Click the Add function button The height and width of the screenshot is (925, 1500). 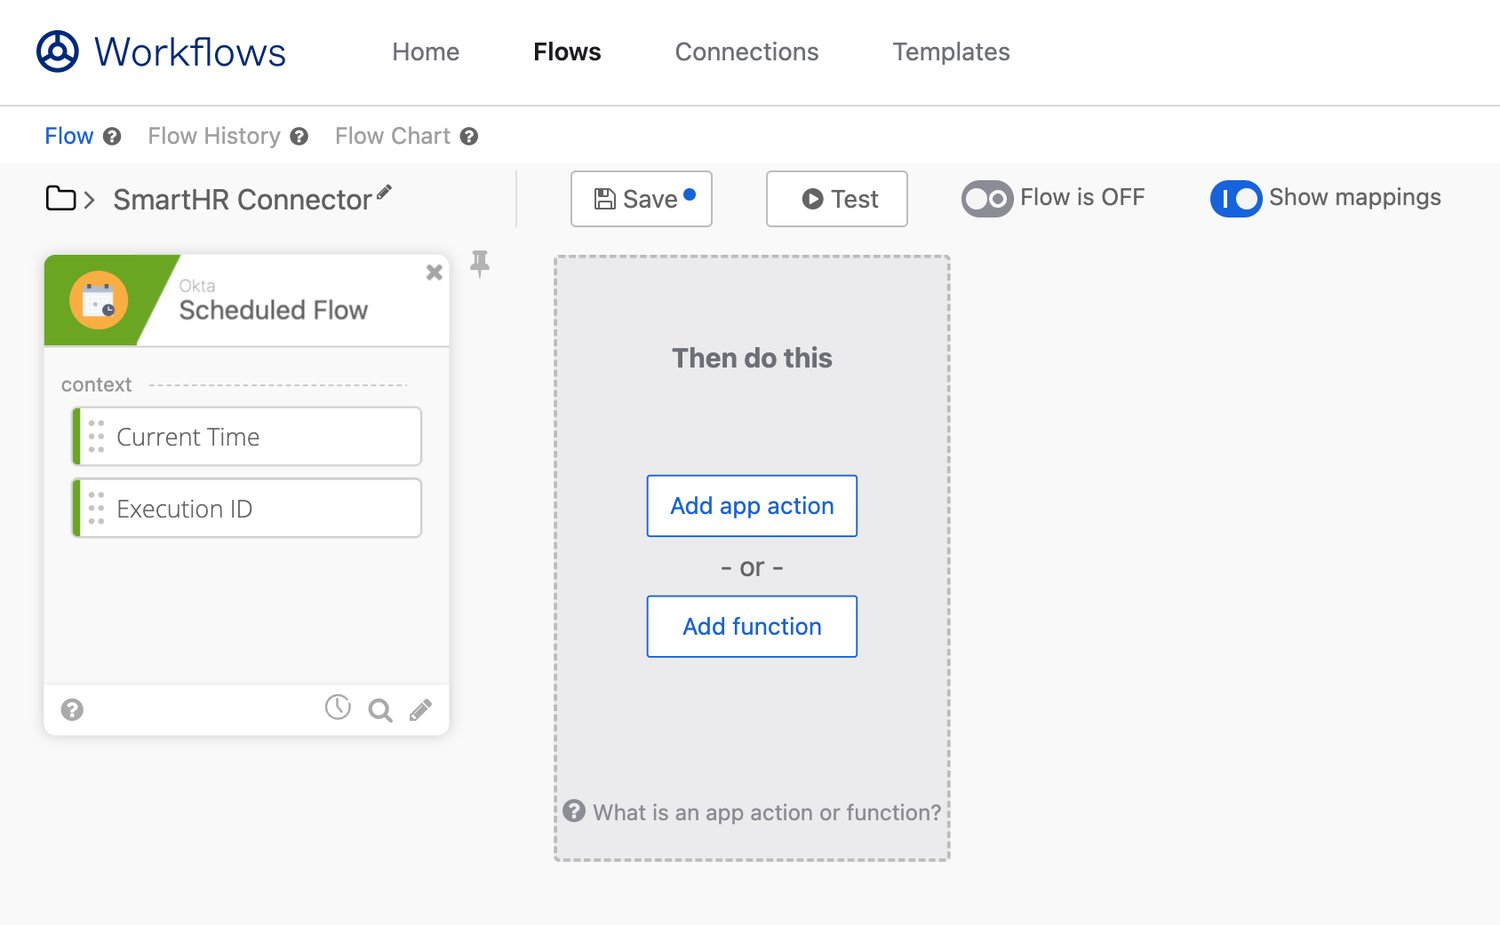(751, 626)
